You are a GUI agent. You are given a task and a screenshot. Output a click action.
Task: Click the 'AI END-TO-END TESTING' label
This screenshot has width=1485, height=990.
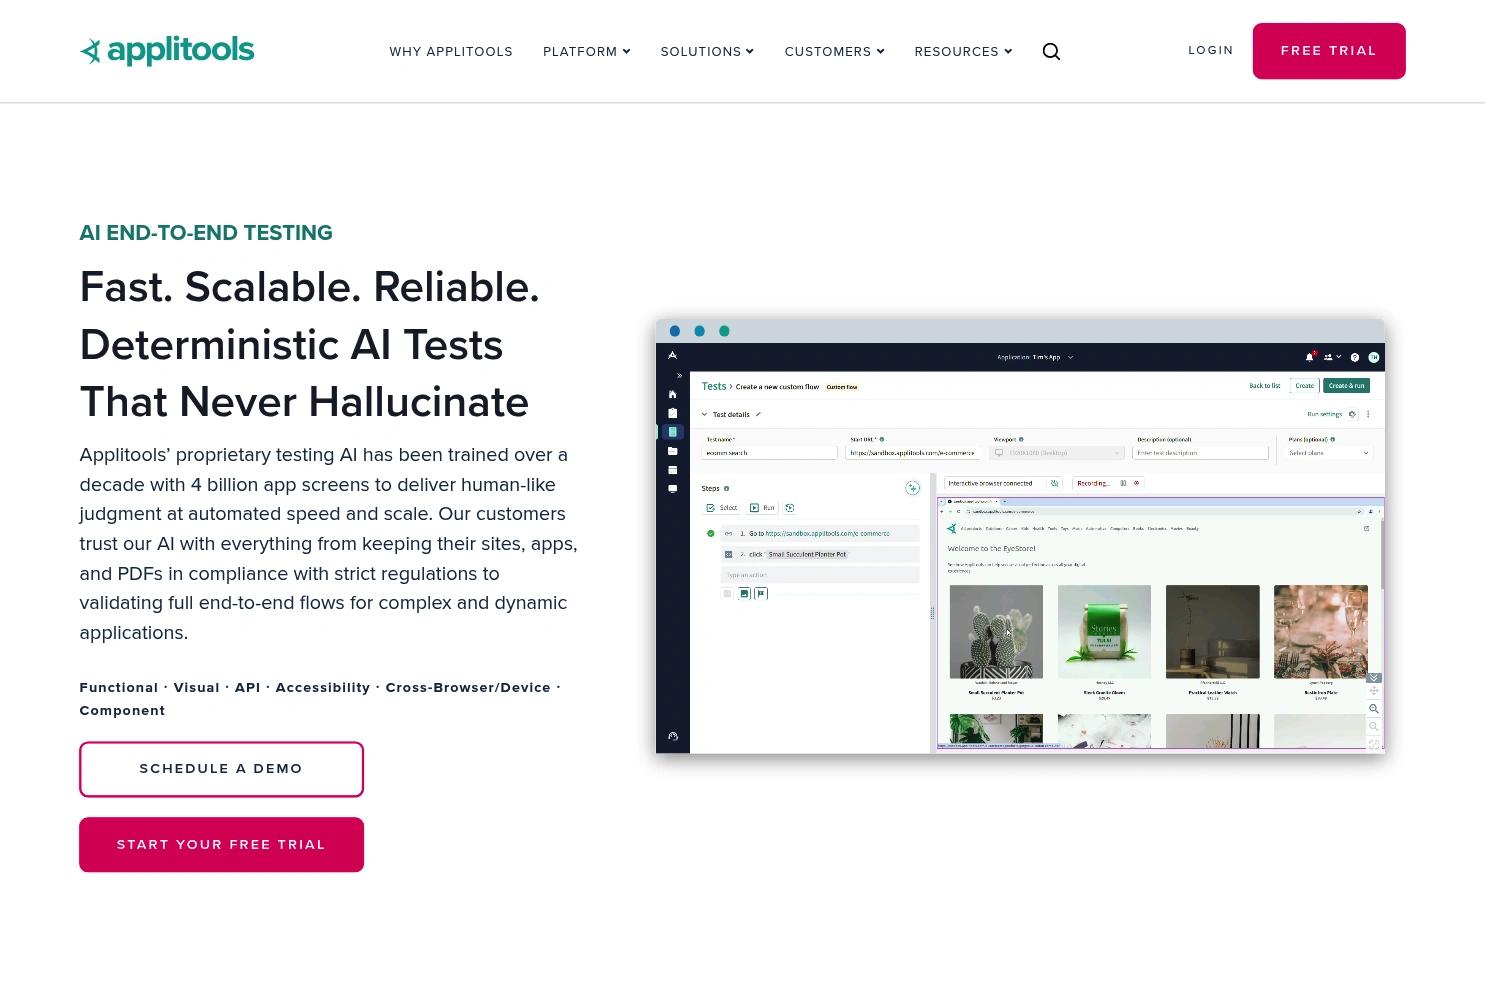click(x=206, y=233)
